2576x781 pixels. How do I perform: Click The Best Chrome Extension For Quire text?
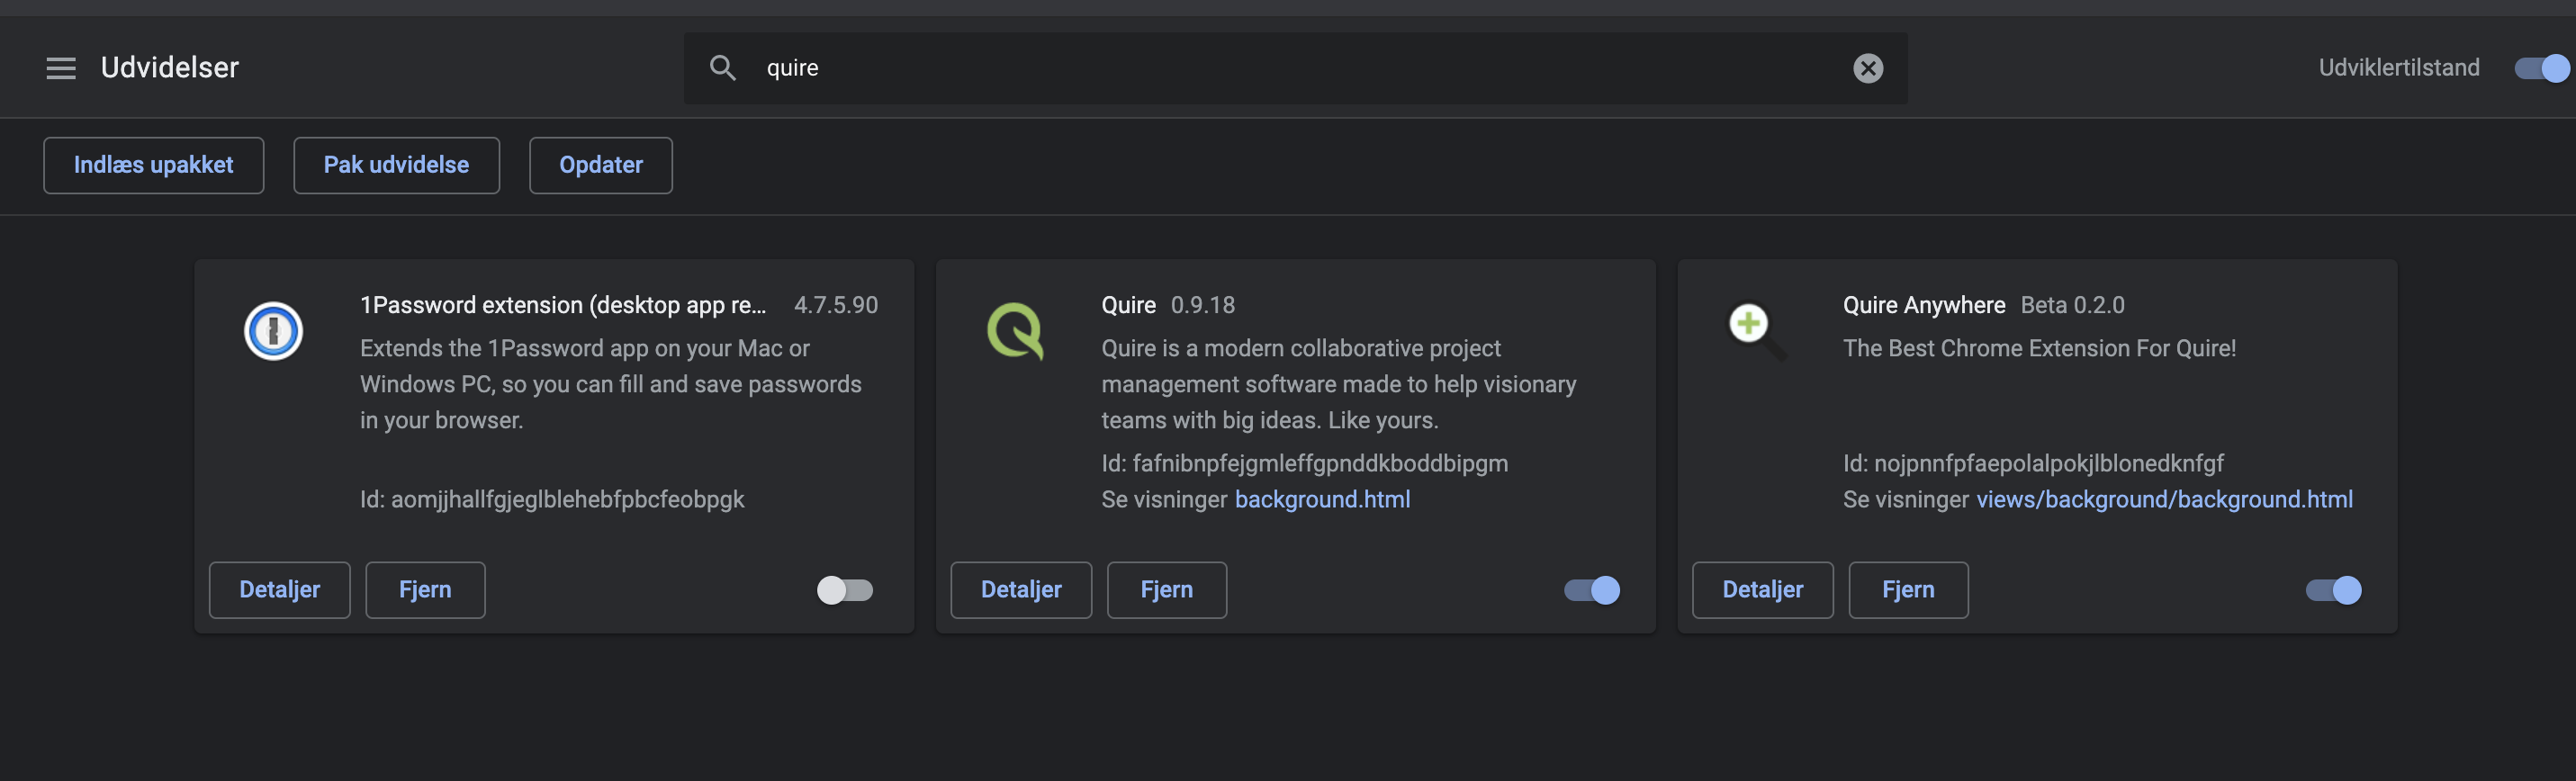[x=2039, y=348]
